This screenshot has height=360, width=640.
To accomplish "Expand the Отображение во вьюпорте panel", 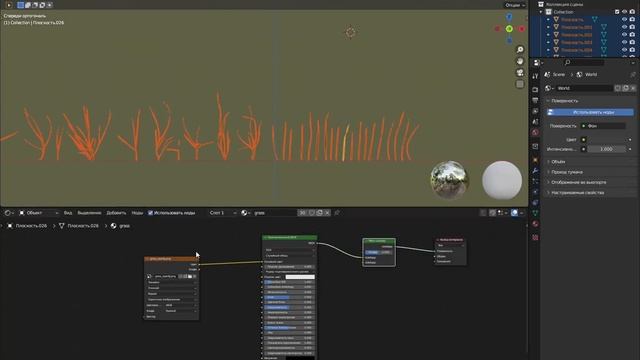I will (x=579, y=182).
